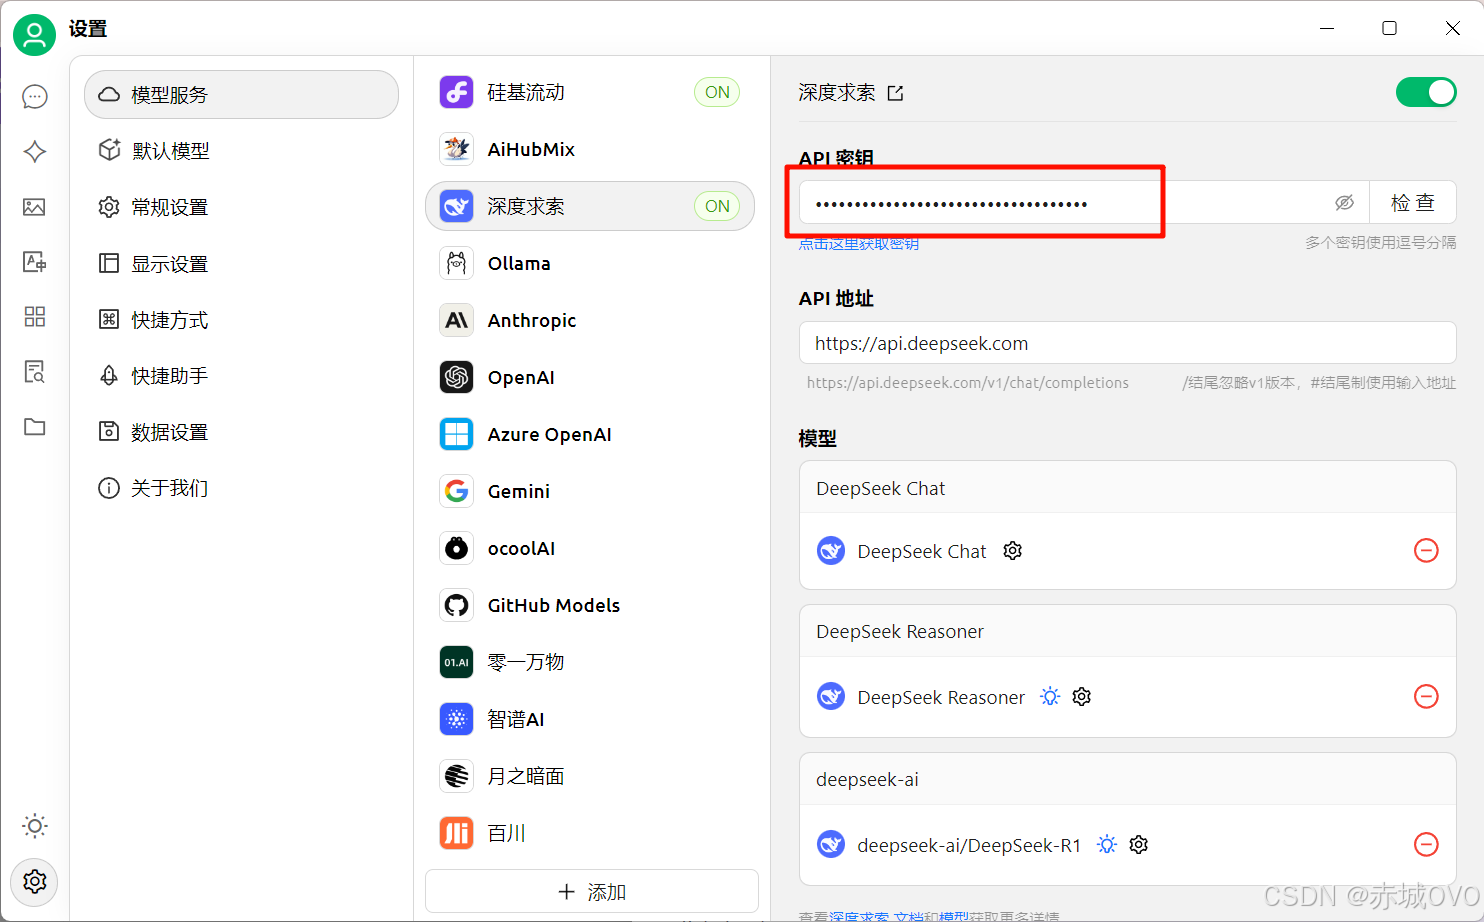Select 数据设置 settings section
The width and height of the screenshot is (1484, 922).
(242, 432)
